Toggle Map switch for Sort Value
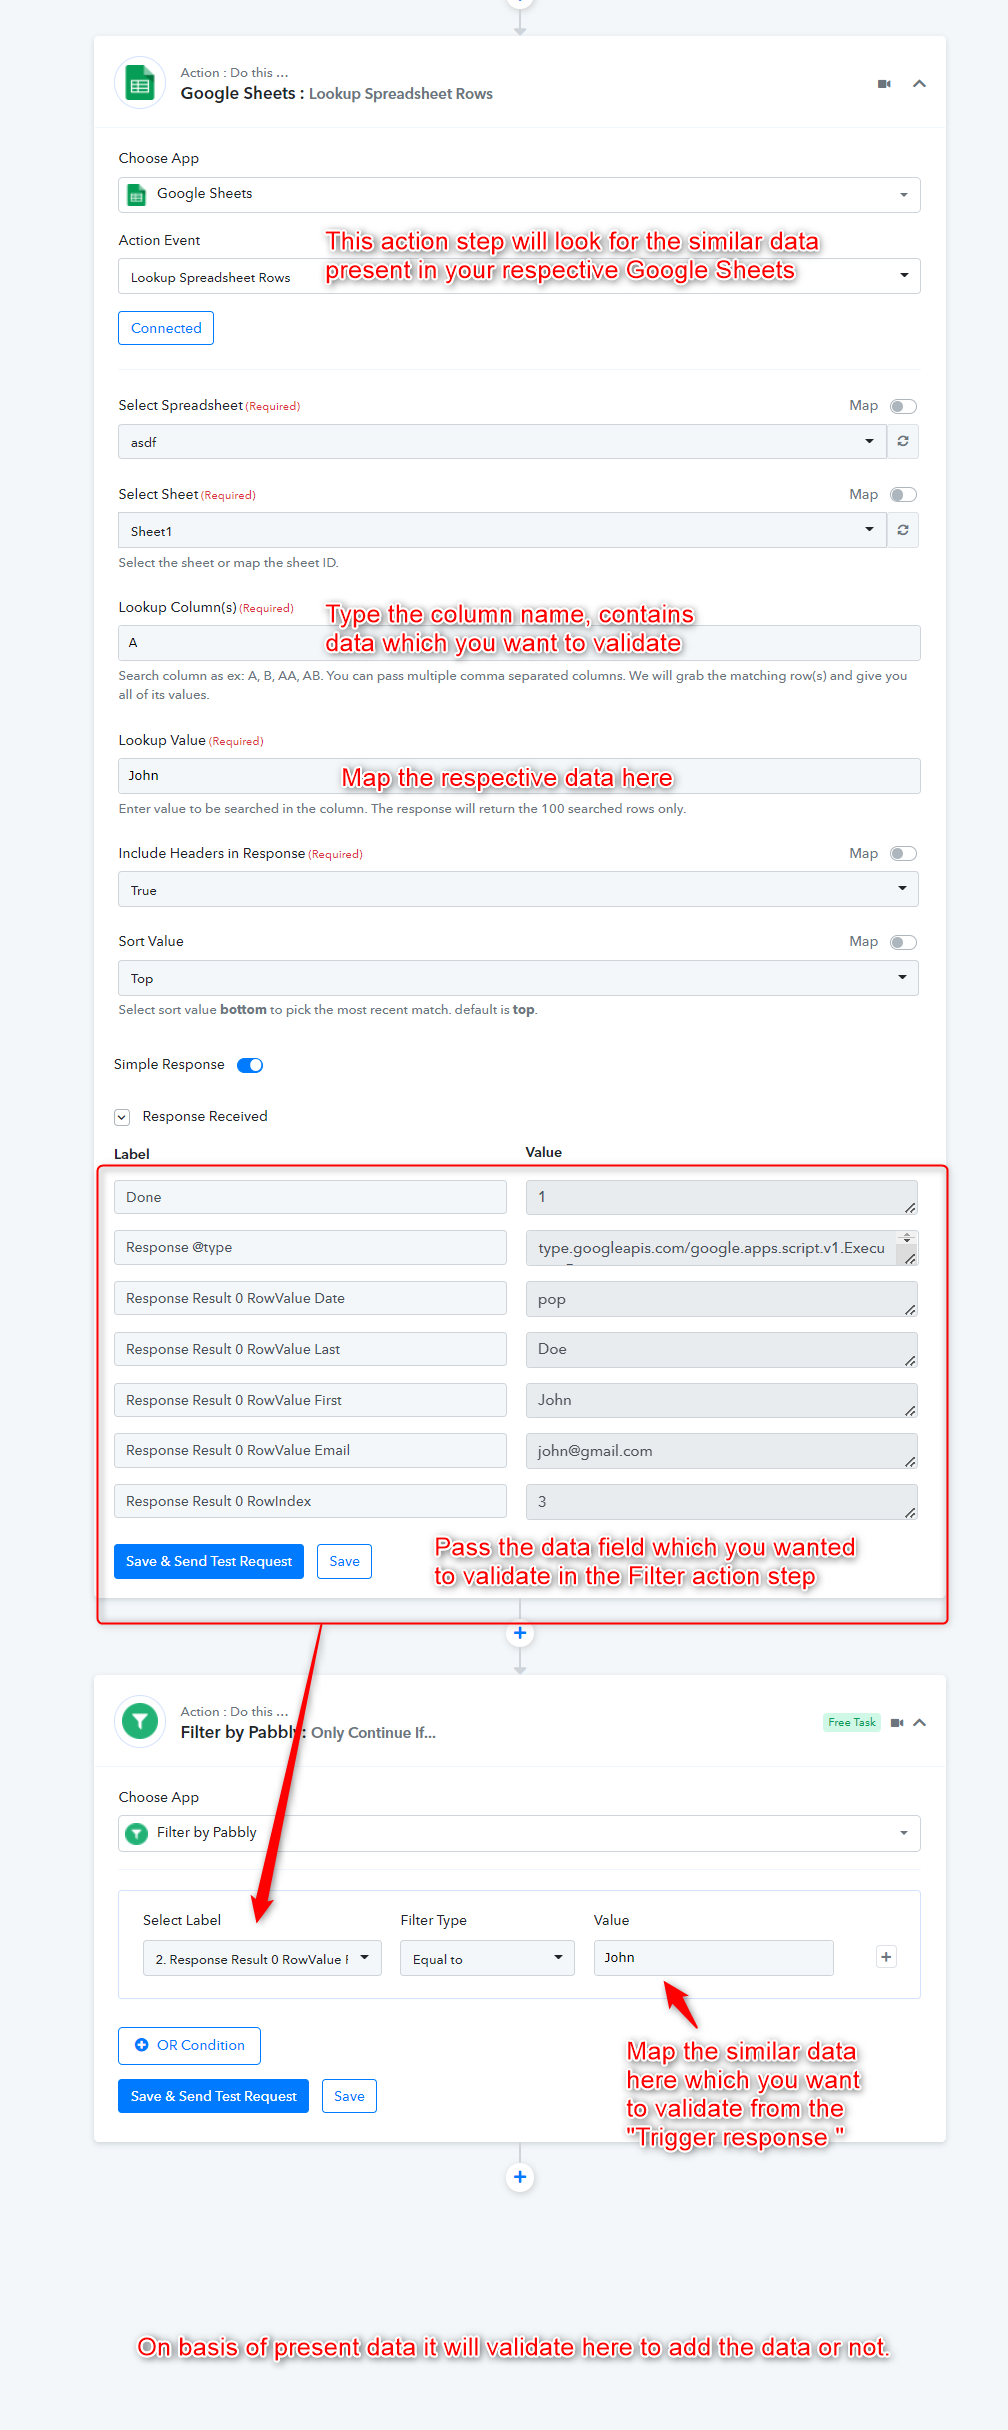Image resolution: width=1008 pixels, height=2430 pixels. coord(903,942)
